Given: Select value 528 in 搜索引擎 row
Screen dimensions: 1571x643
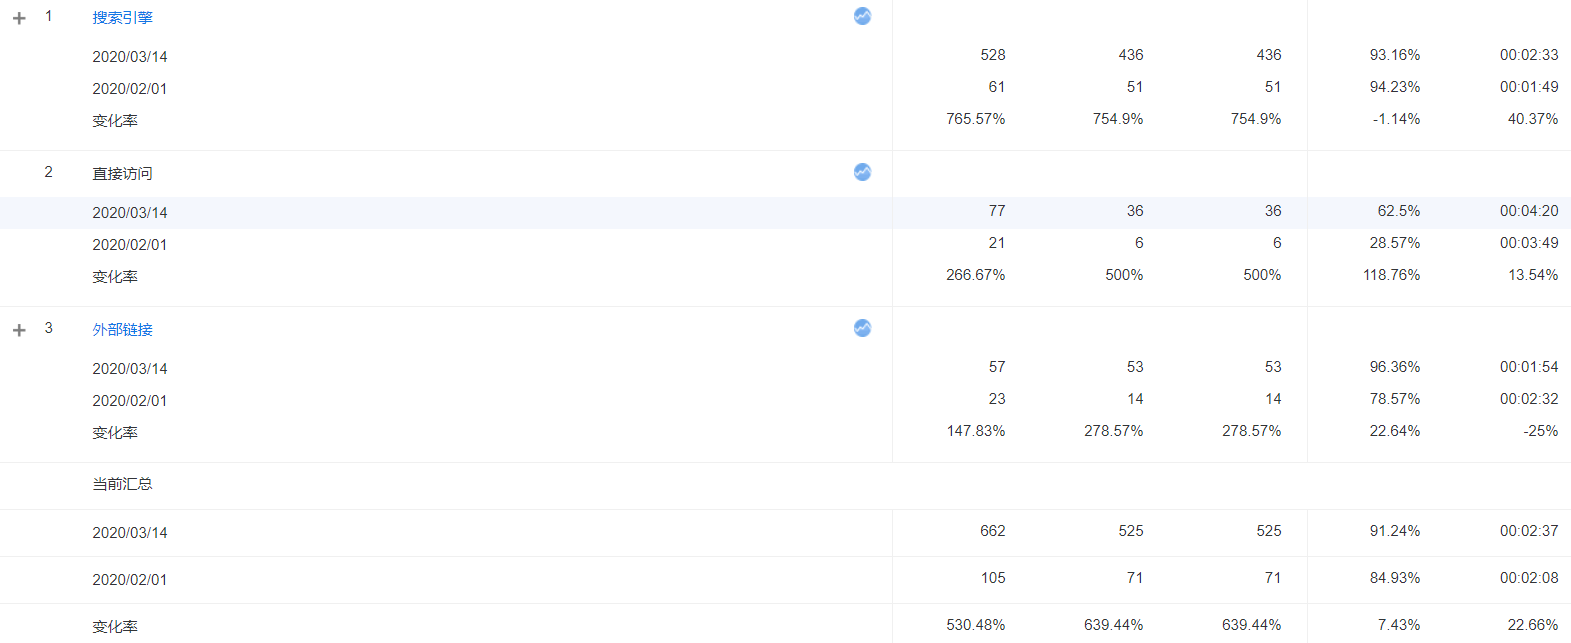Looking at the screenshot, I should click(993, 55).
